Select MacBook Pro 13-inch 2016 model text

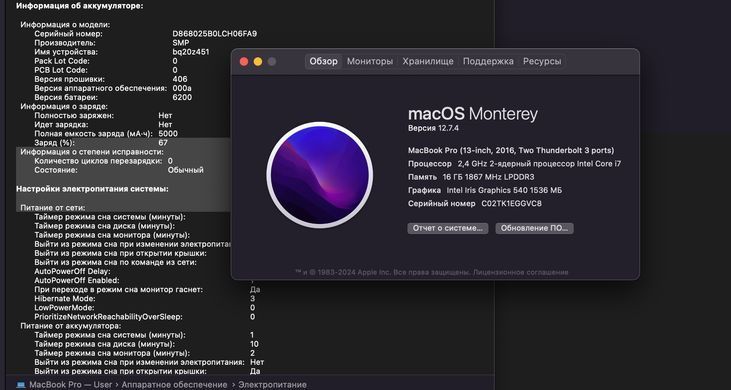[x=511, y=151]
